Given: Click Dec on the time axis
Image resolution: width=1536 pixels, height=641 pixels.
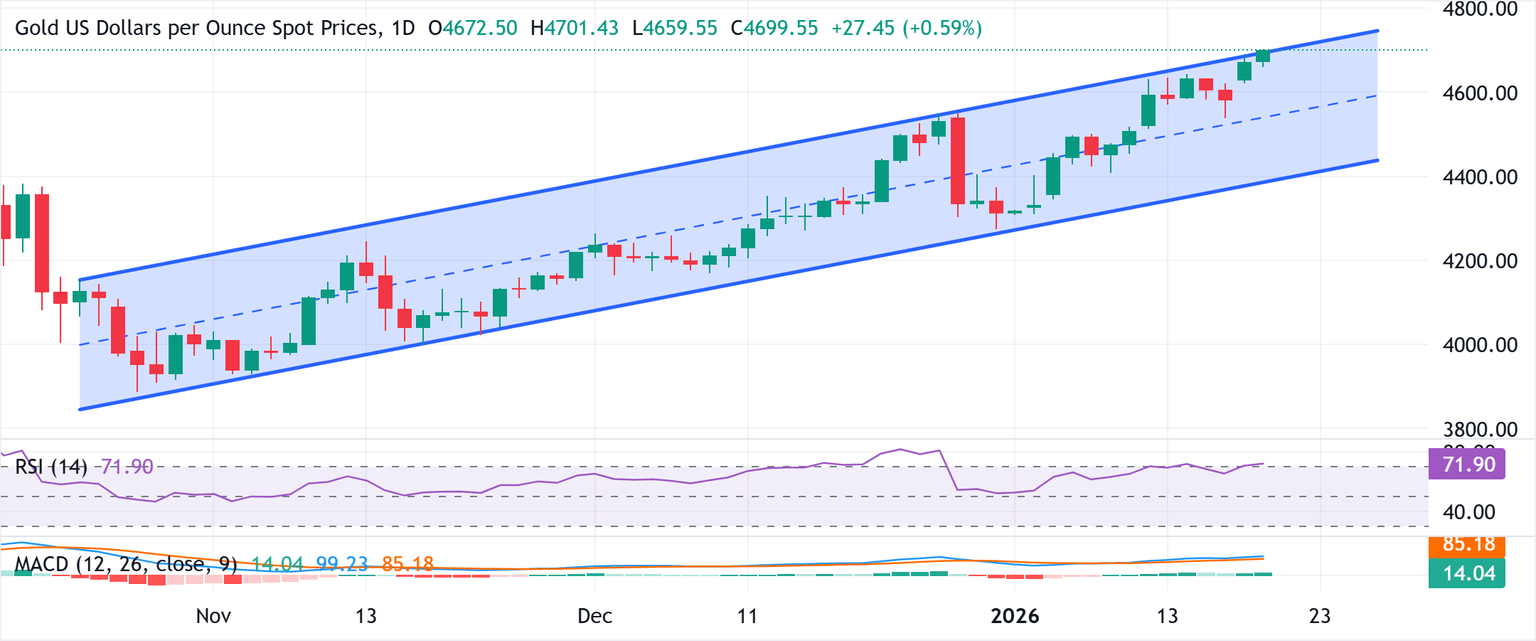Looking at the screenshot, I should tap(594, 617).
